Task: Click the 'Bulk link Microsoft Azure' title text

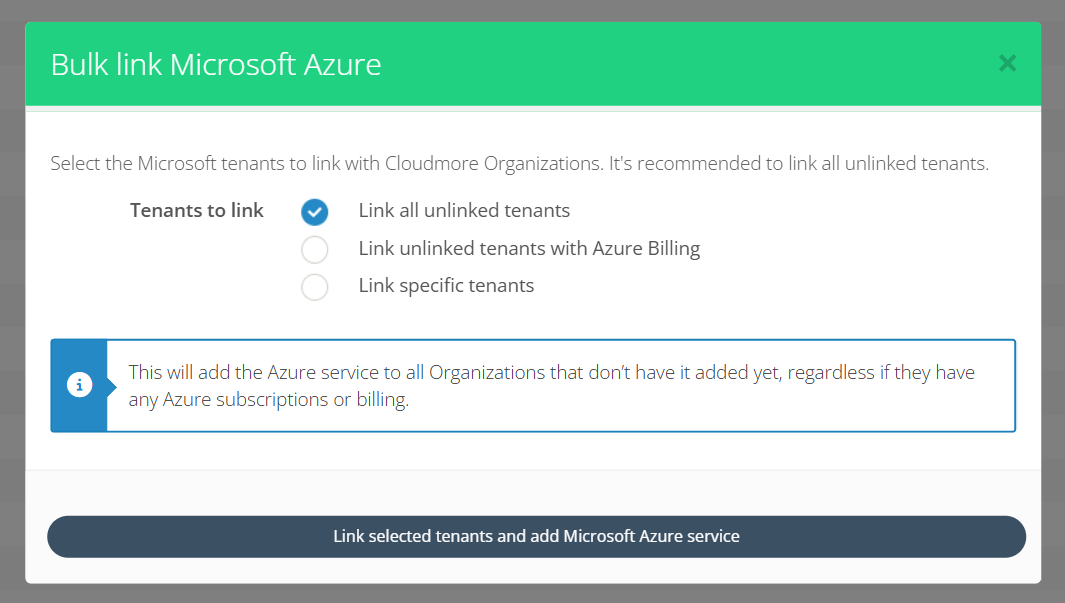Action: click(x=216, y=65)
